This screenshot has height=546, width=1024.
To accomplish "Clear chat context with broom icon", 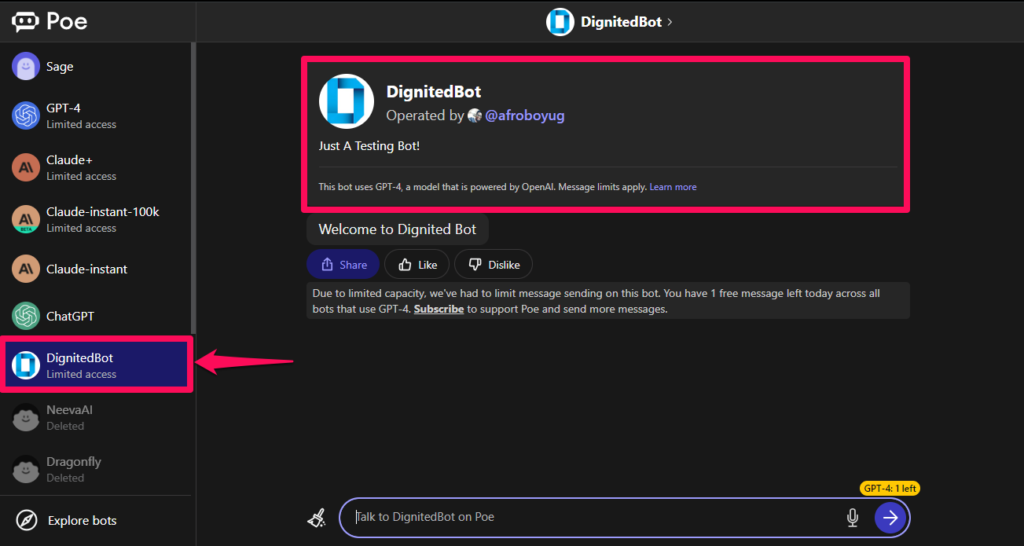I will [317, 518].
